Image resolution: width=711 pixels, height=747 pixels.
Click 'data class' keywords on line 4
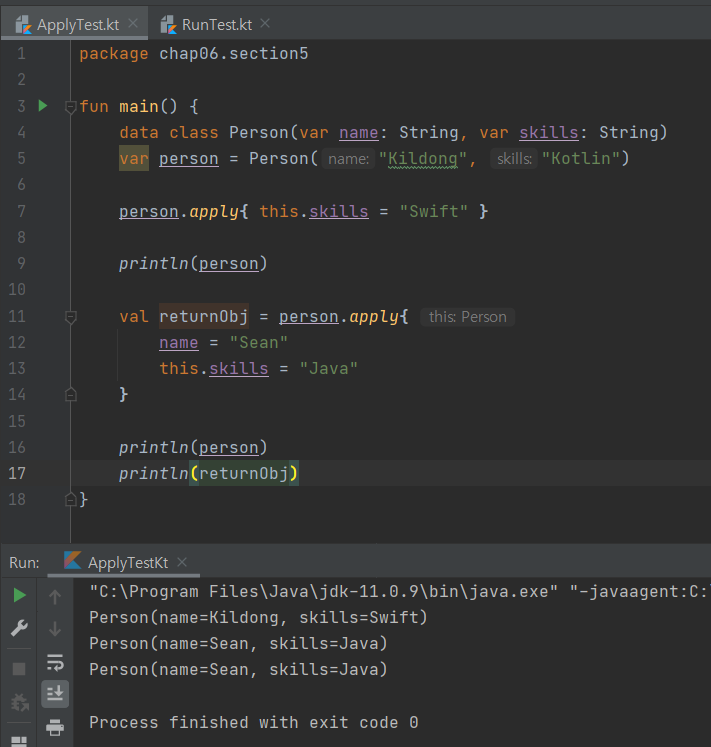coord(169,132)
